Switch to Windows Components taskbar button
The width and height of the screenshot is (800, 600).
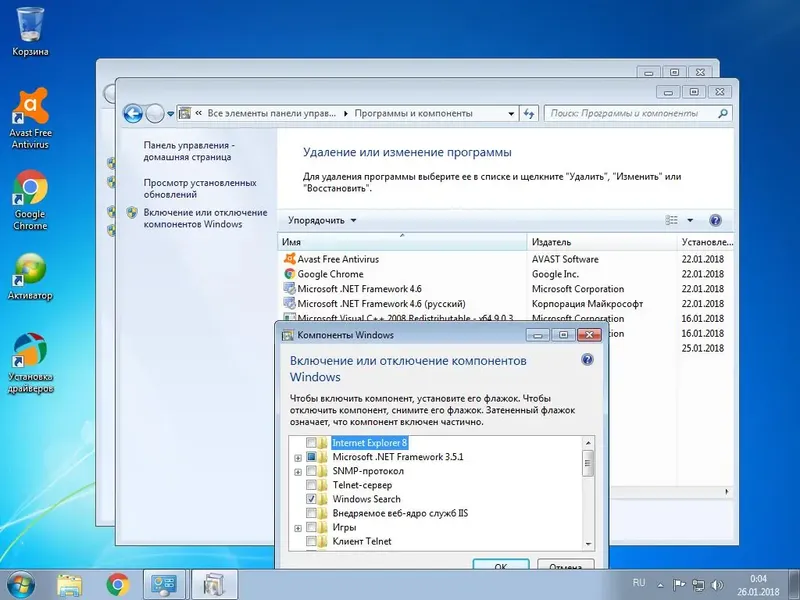point(215,585)
